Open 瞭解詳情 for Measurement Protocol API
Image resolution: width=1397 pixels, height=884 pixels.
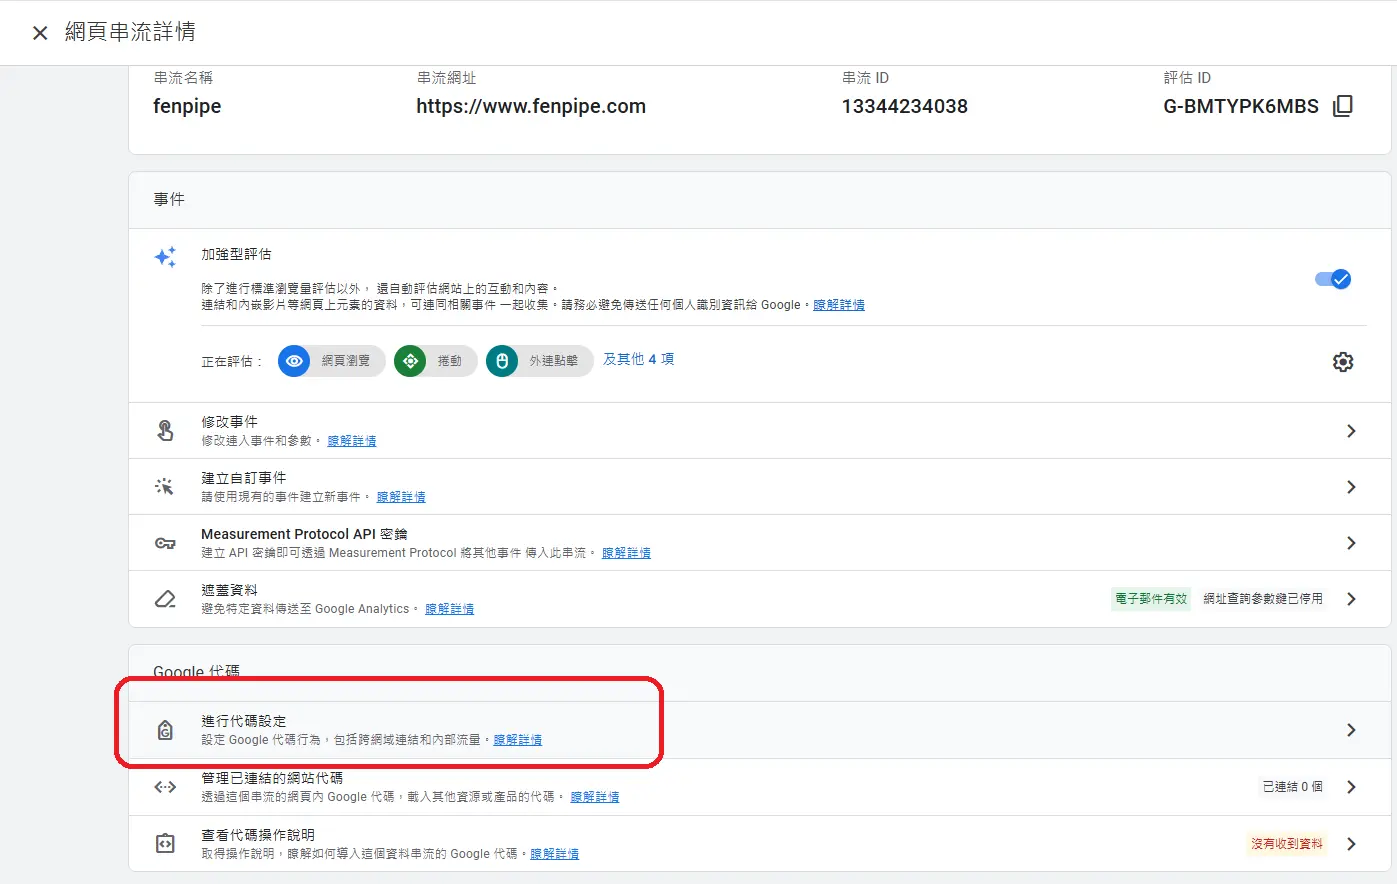[x=626, y=552]
